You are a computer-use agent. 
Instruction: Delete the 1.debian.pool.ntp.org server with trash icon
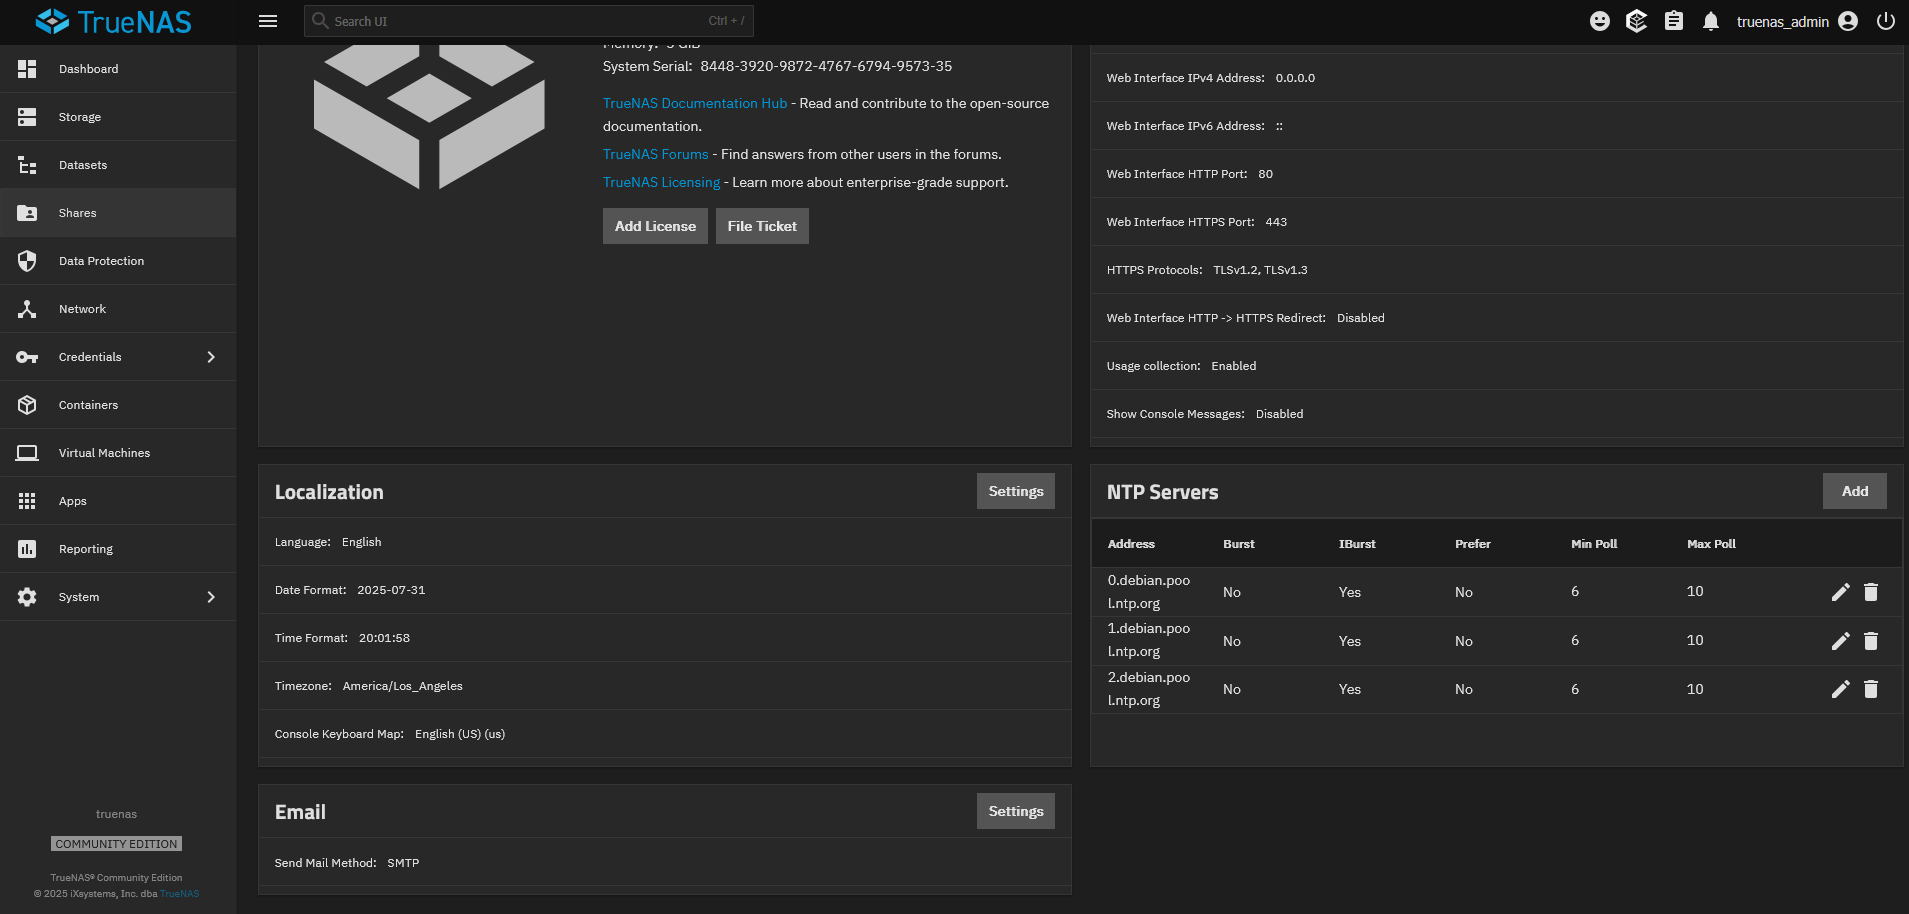pyautogui.click(x=1871, y=641)
